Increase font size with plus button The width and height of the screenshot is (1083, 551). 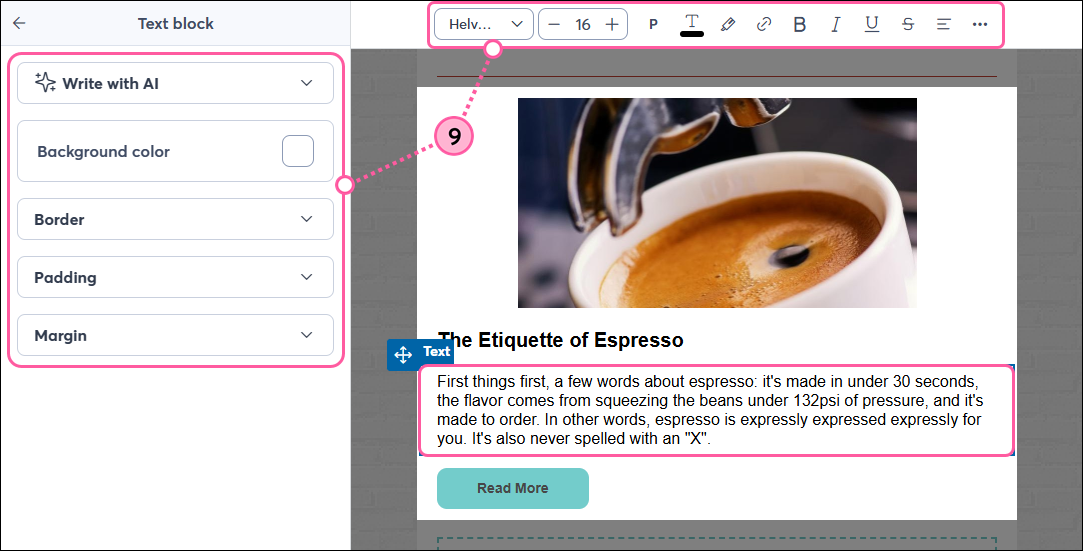612,24
